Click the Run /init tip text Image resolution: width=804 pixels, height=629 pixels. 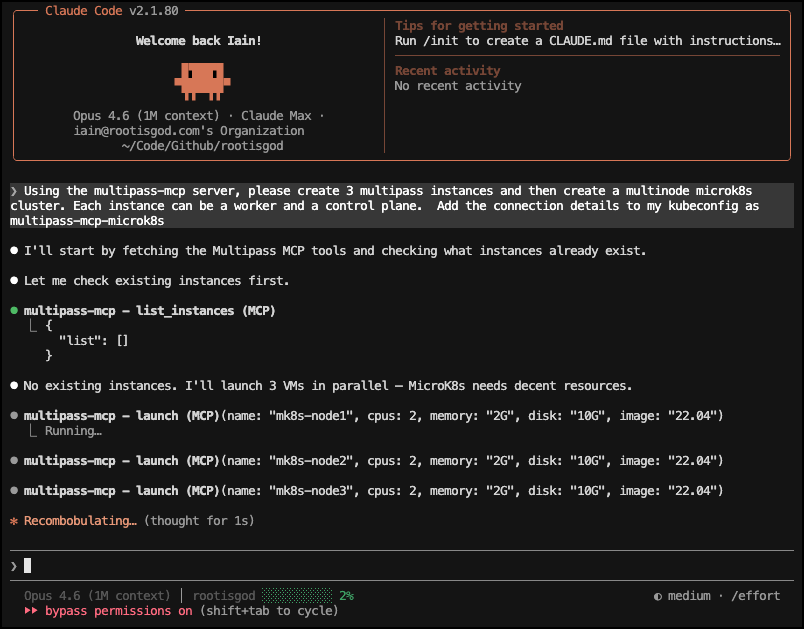point(587,41)
